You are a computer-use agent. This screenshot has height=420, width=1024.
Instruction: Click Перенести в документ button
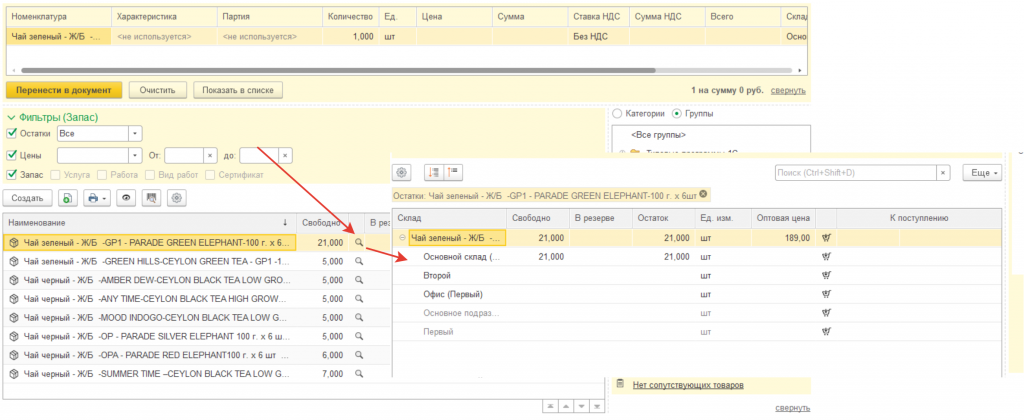coord(64,89)
